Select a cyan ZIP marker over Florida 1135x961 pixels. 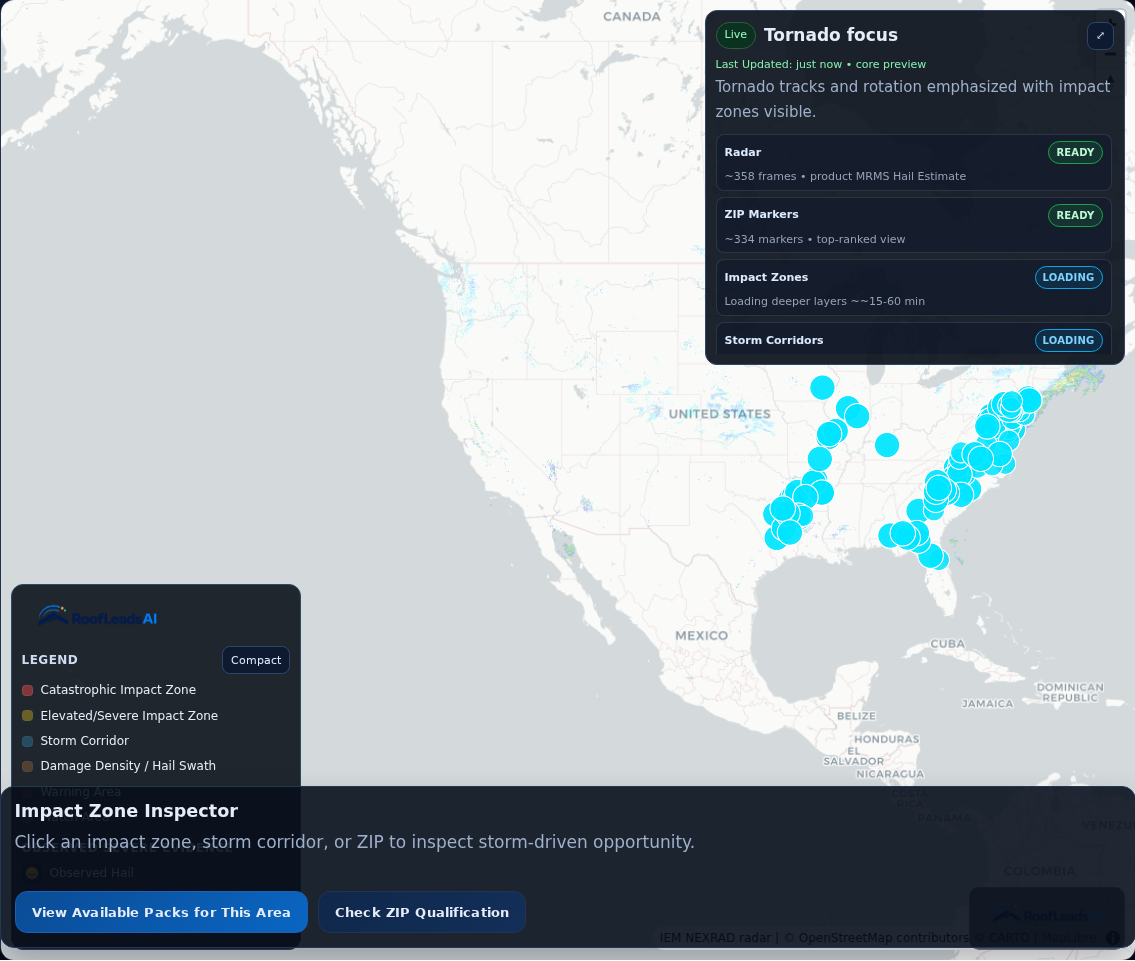[936, 559]
